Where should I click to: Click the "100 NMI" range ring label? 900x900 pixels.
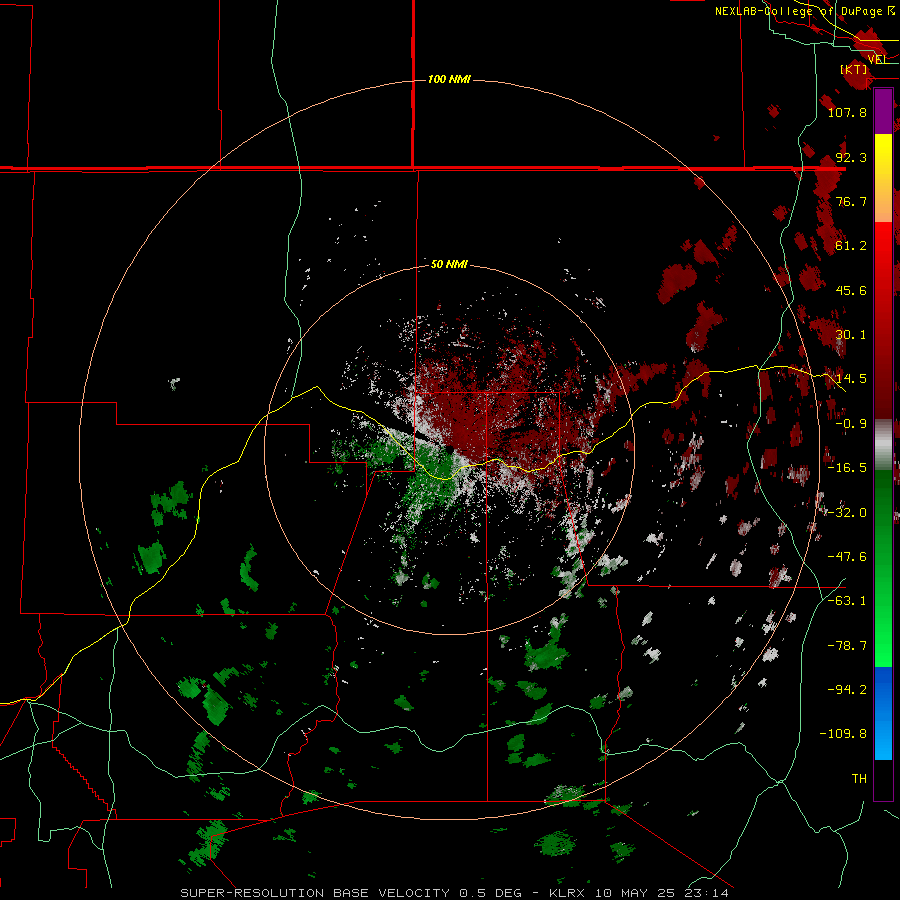click(x=449, y=79)
